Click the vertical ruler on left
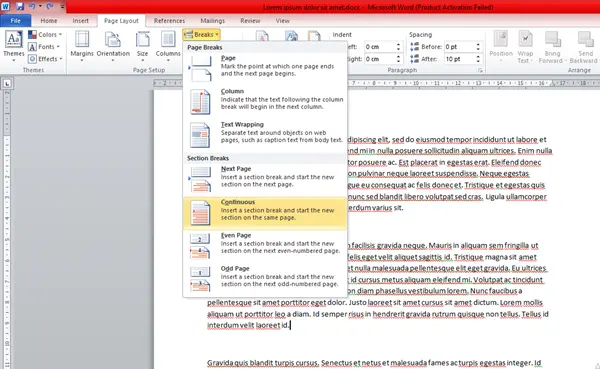This screenshot has width=600, height=369. click(7, 230)
